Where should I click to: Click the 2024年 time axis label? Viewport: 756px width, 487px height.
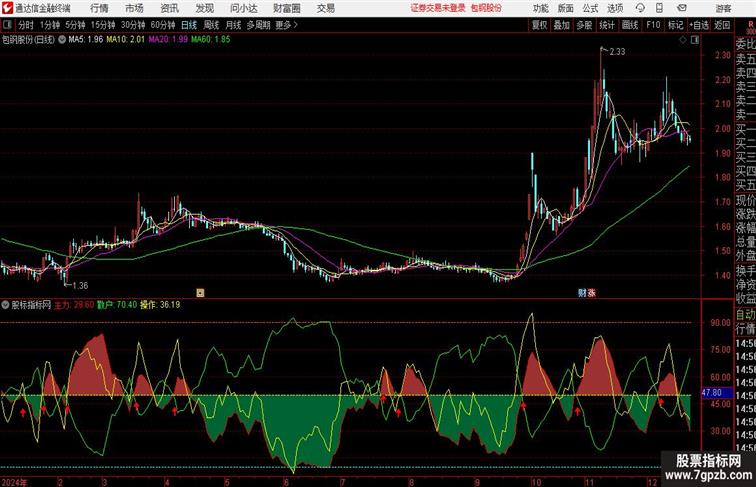(x=14, y=482)
